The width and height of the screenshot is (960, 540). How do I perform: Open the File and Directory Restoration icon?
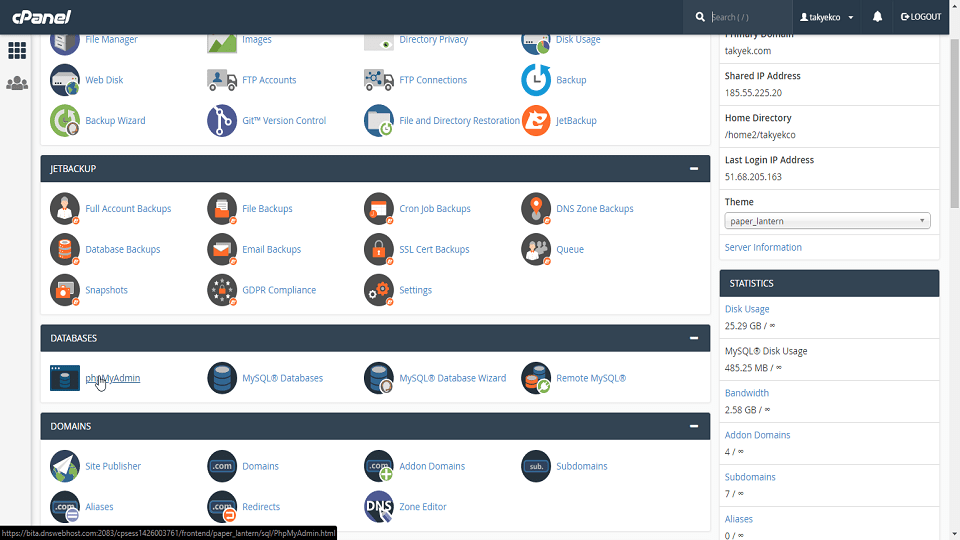point(378,121)
